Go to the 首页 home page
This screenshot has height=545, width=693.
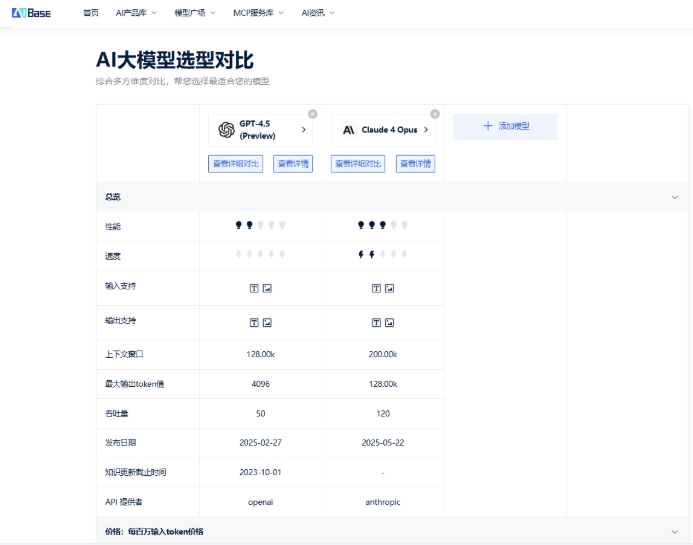pyautogui.click(x=91, y=13)
